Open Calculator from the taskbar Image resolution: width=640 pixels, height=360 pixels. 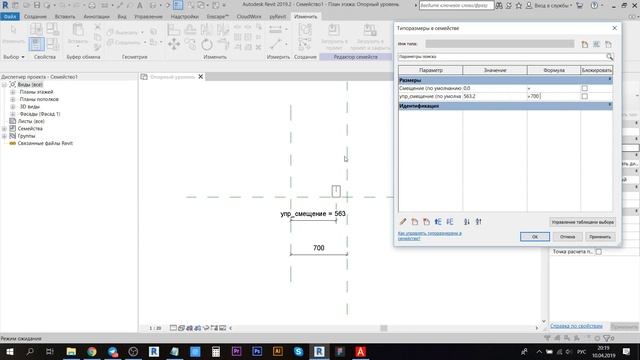(x=216, y=351)
